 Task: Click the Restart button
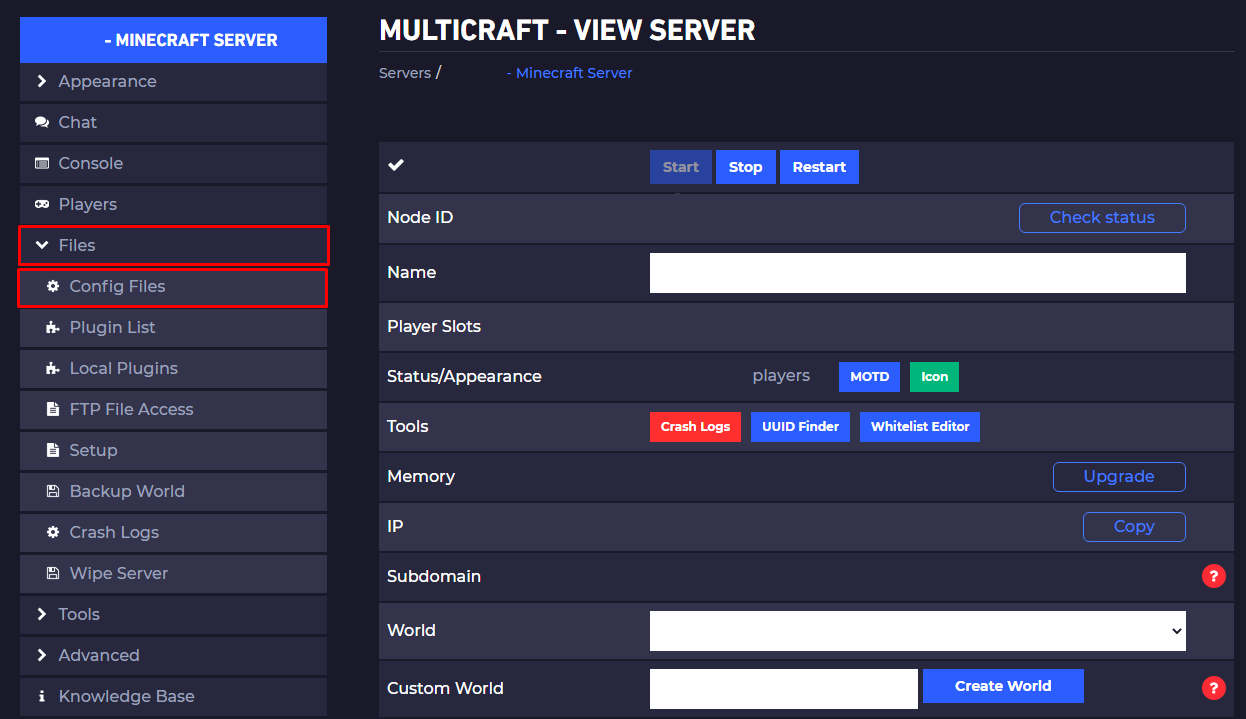click(818, 166)
